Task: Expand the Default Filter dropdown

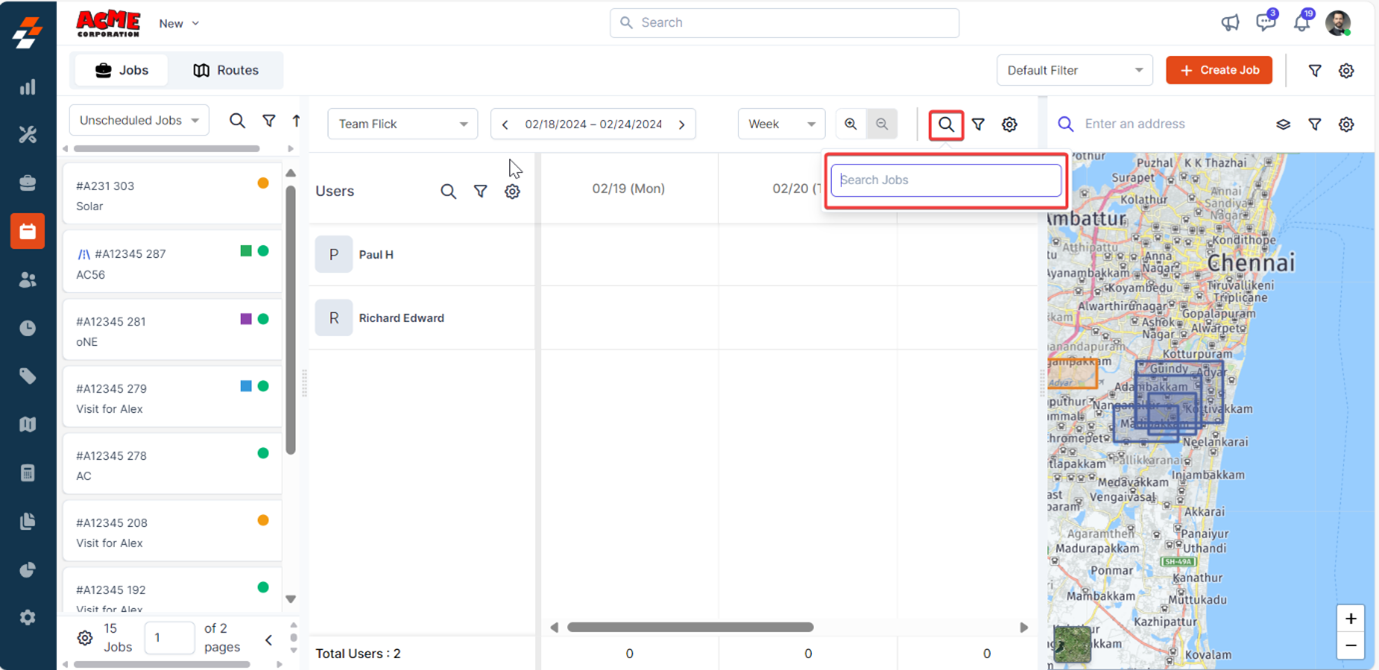Action: pyautogui.click(x=1074, y=70)
